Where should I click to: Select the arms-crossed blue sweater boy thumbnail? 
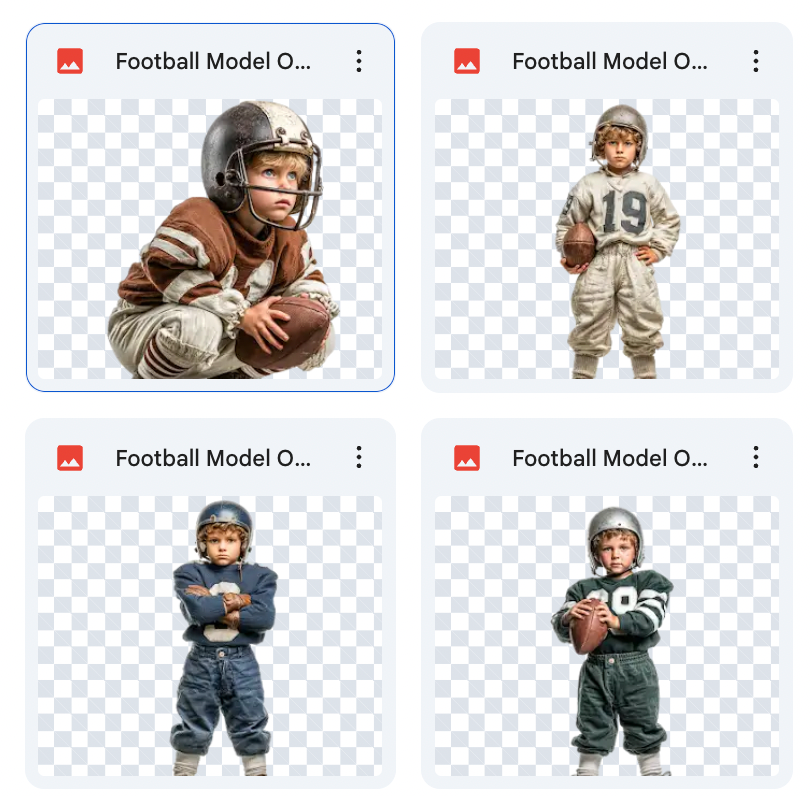pyautogui.click(x=210, y=636)
